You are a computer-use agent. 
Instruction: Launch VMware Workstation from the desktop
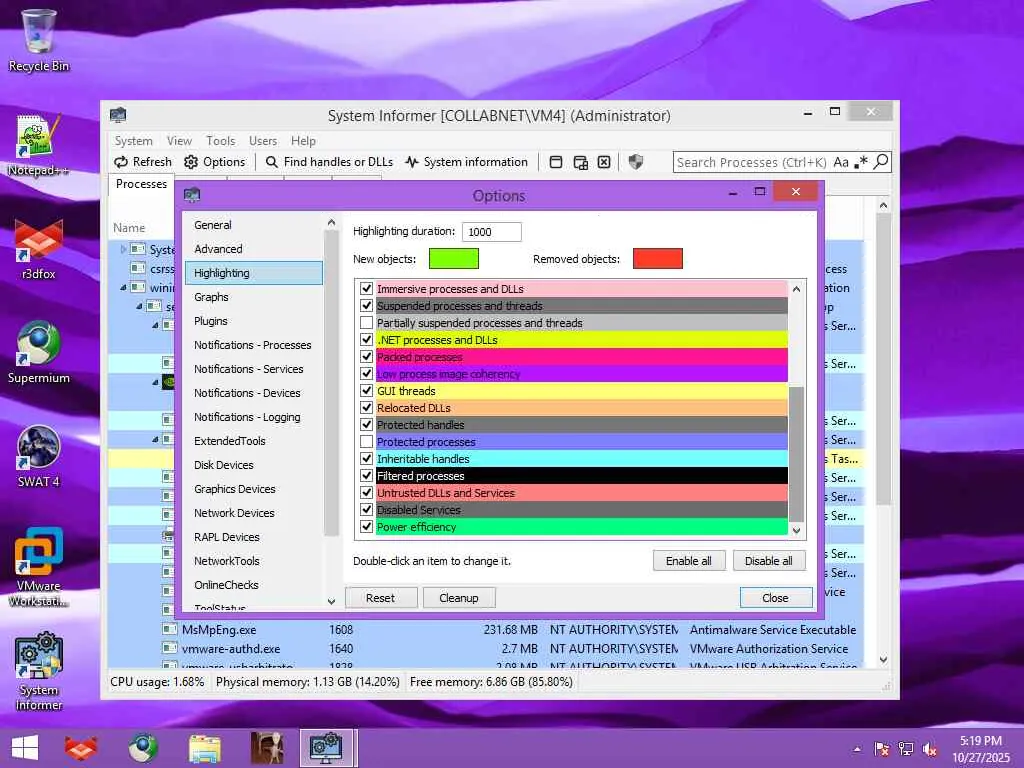coord(39,567)
